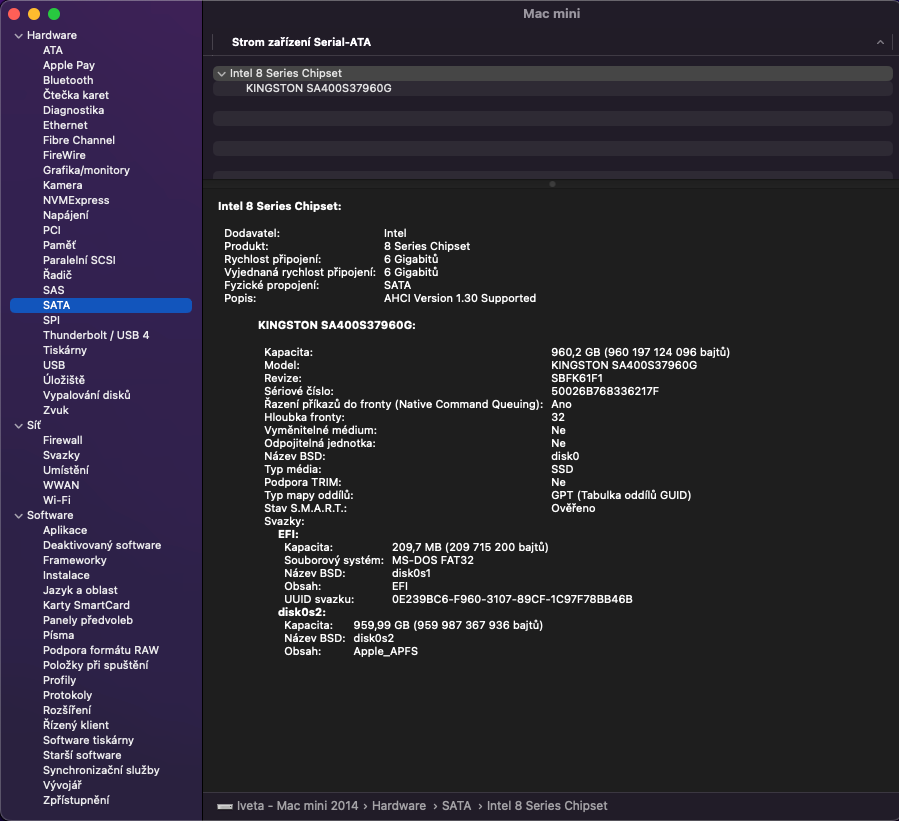The image size is (899, 821).
Task: Open NVMExpress sidebar item
Action: (76, 200)
